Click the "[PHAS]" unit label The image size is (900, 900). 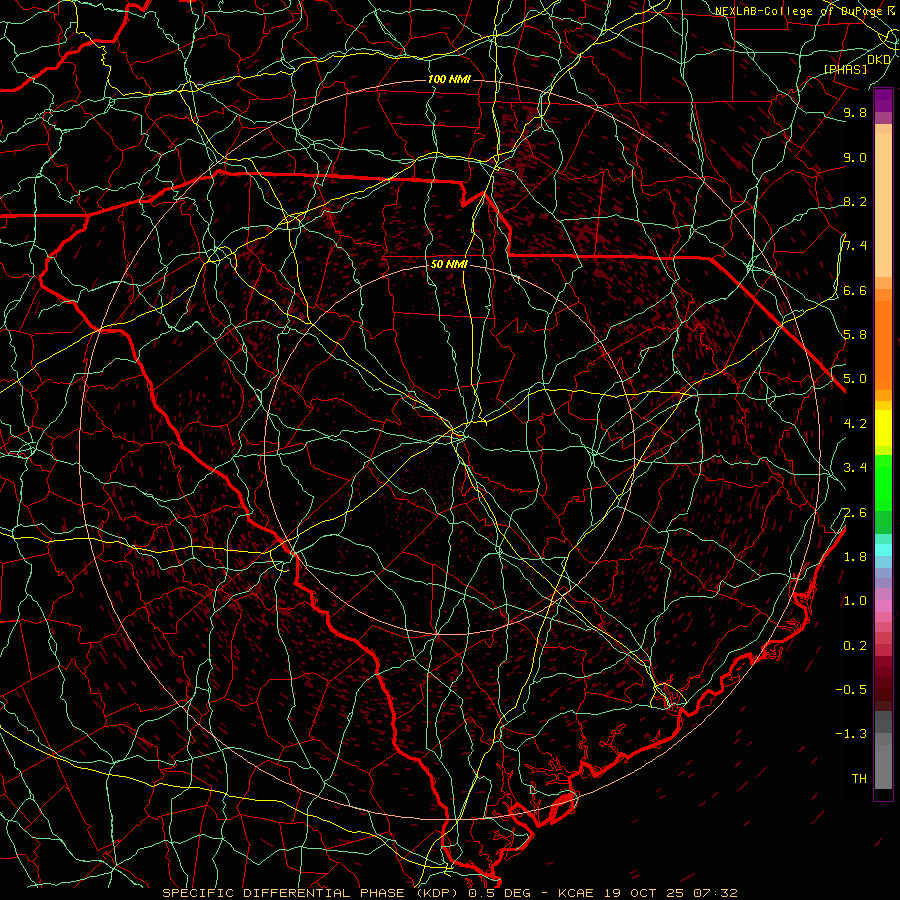[845, 69]
